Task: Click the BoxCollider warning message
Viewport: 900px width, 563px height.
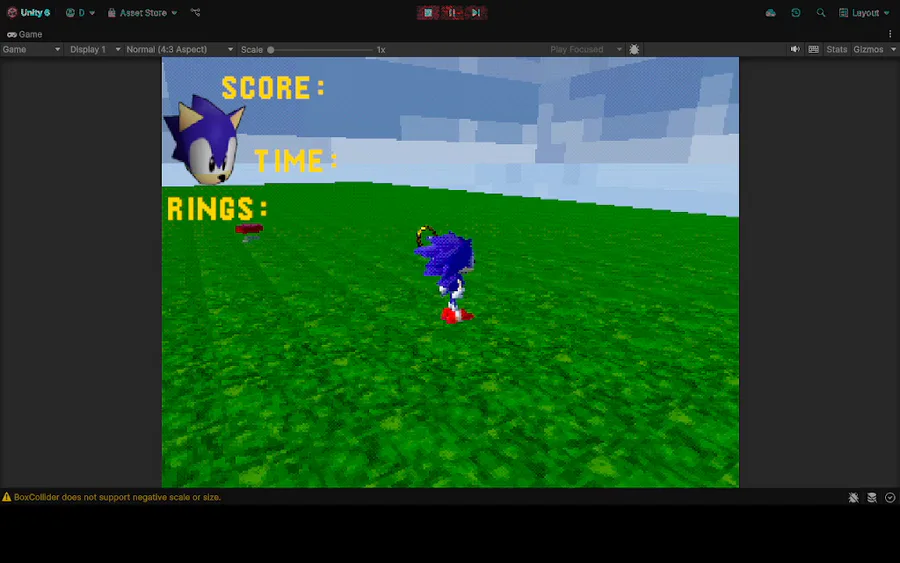Action: [117, 497]
